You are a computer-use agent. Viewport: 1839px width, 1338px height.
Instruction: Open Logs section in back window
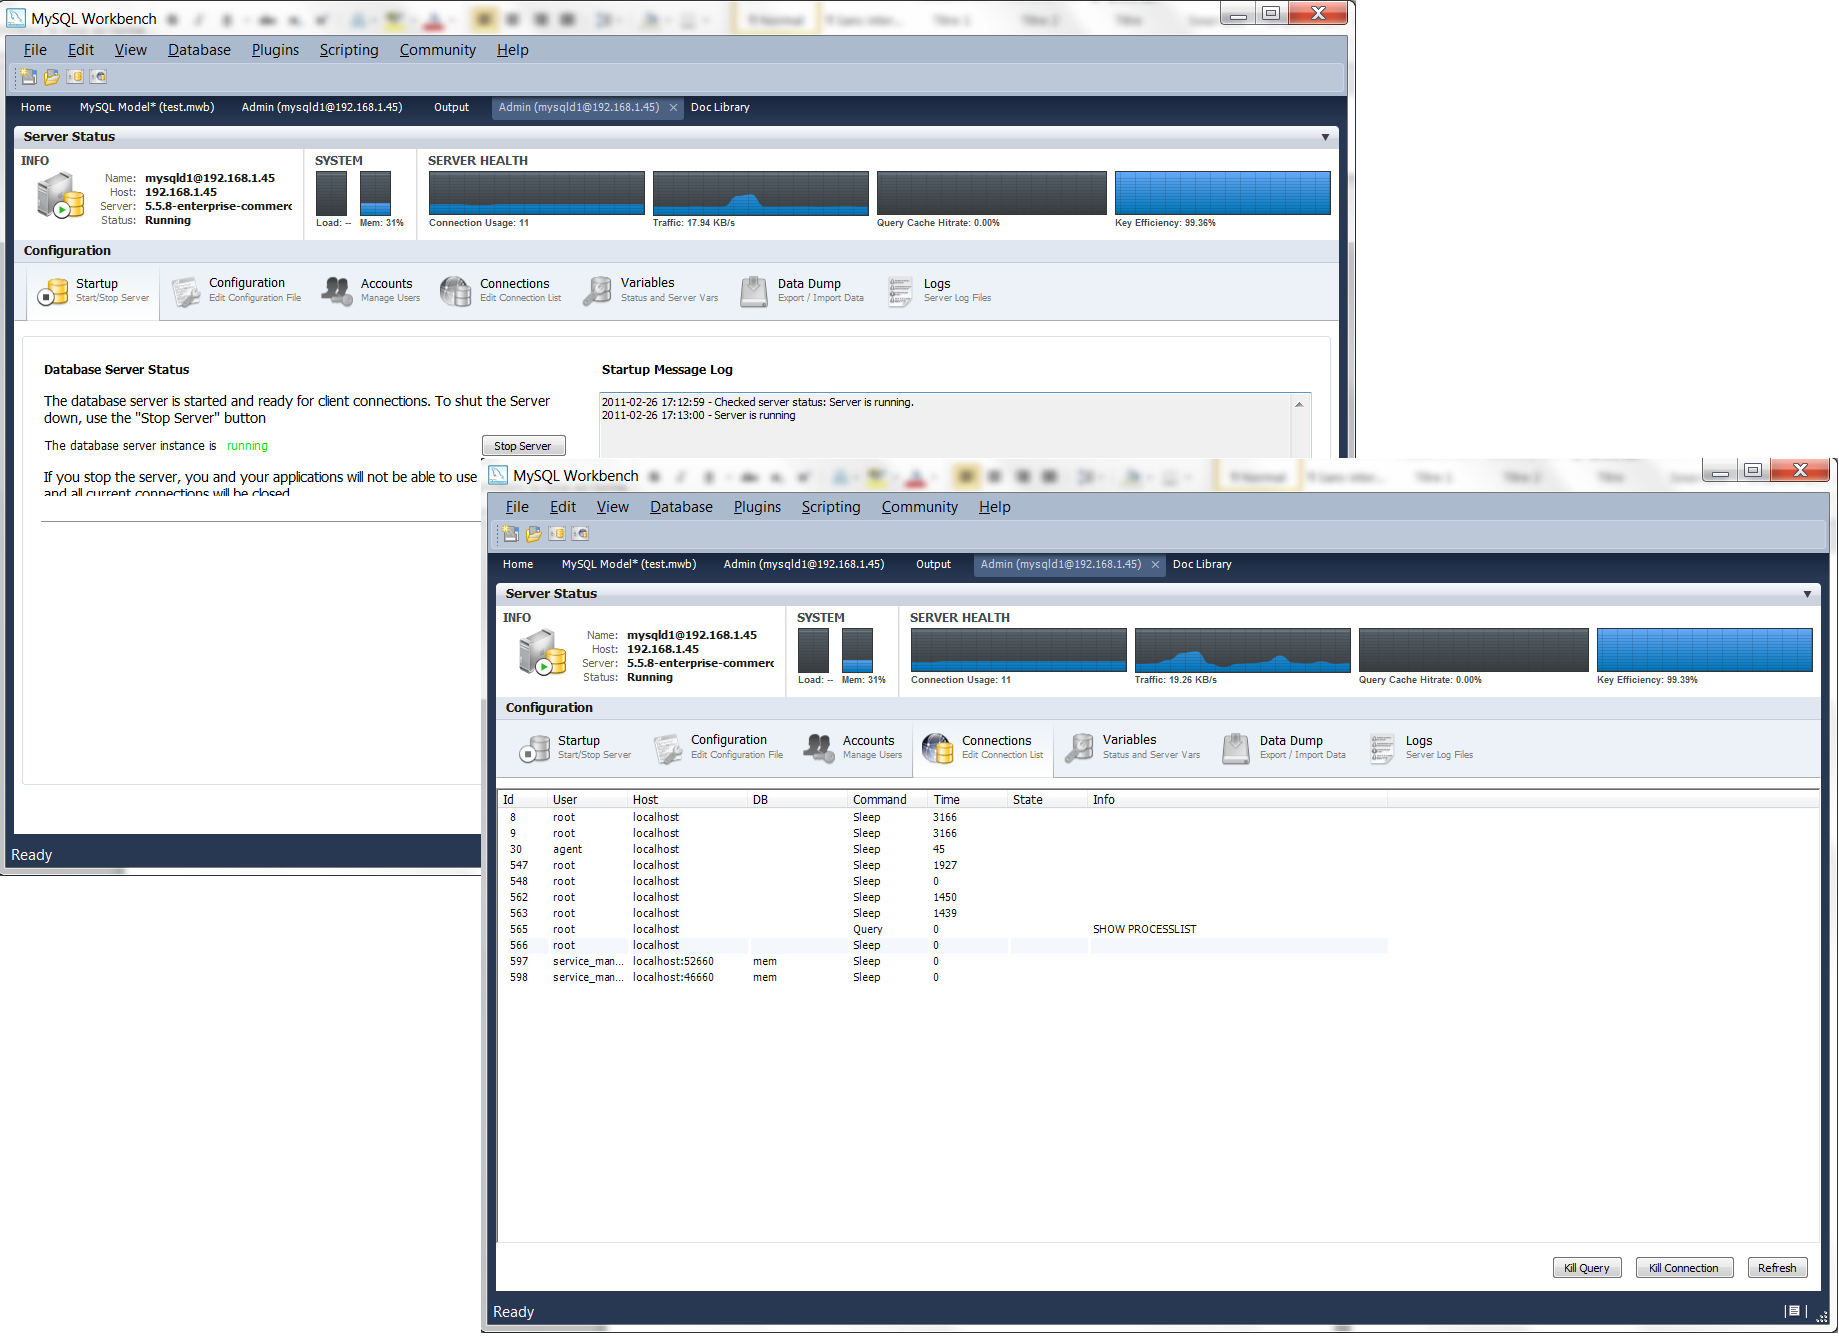coord(940,291)
